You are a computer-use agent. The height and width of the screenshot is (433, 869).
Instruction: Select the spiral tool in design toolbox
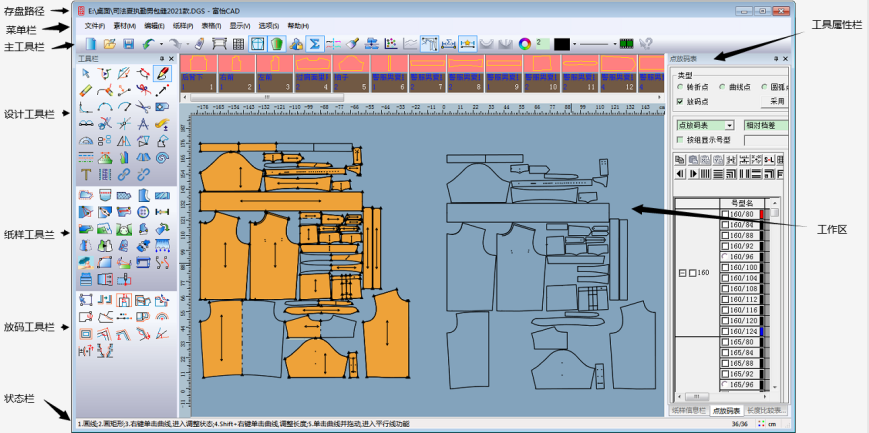pos(163,157)
